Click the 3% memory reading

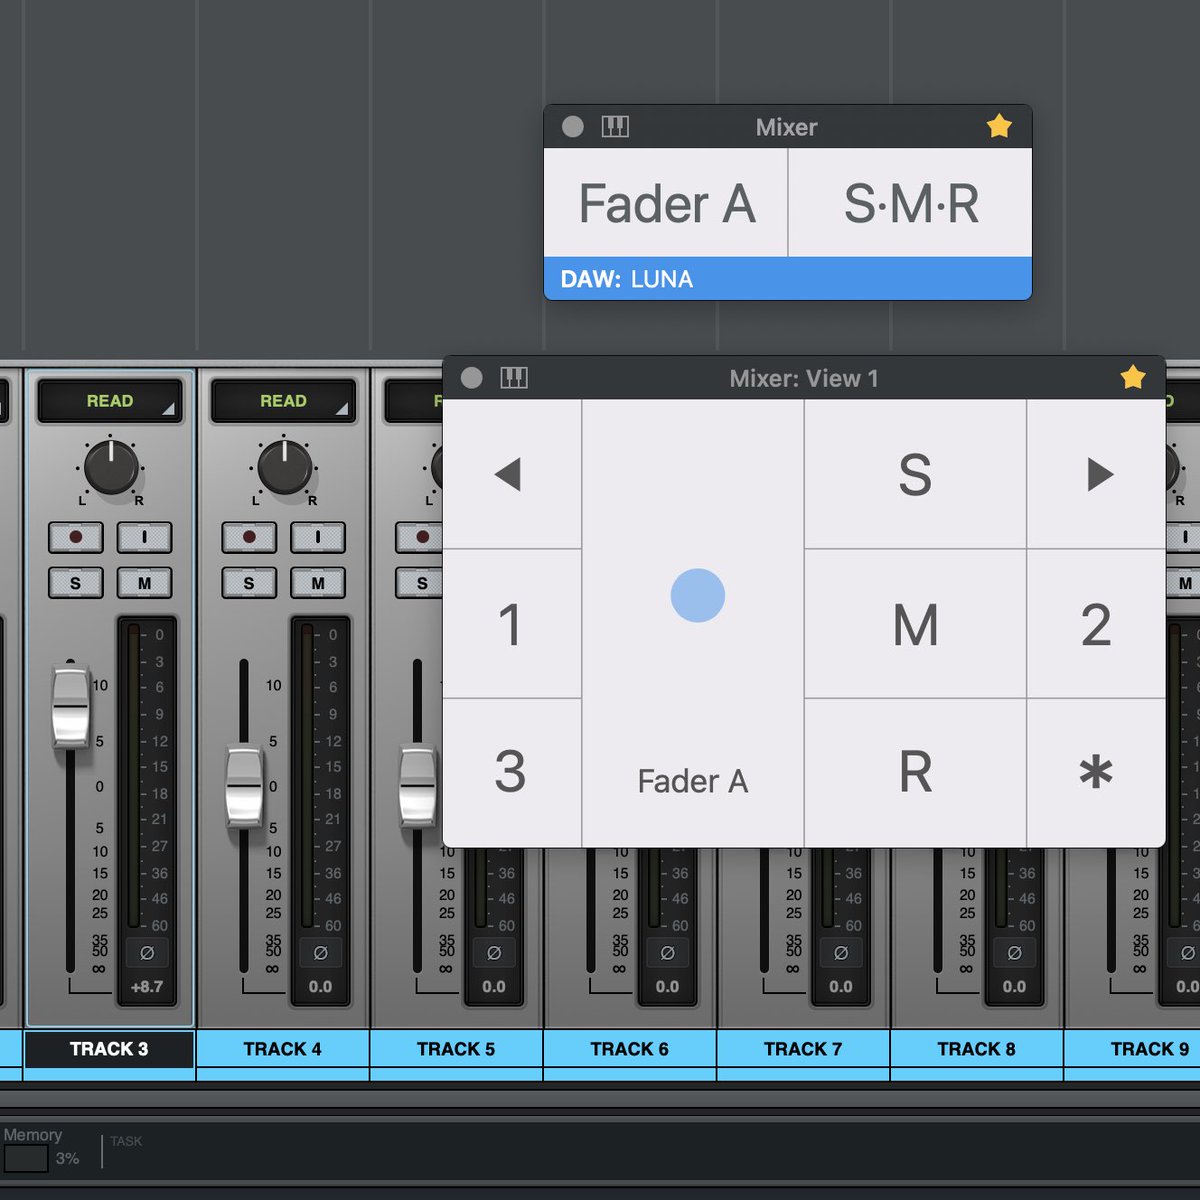(67, 1159)
